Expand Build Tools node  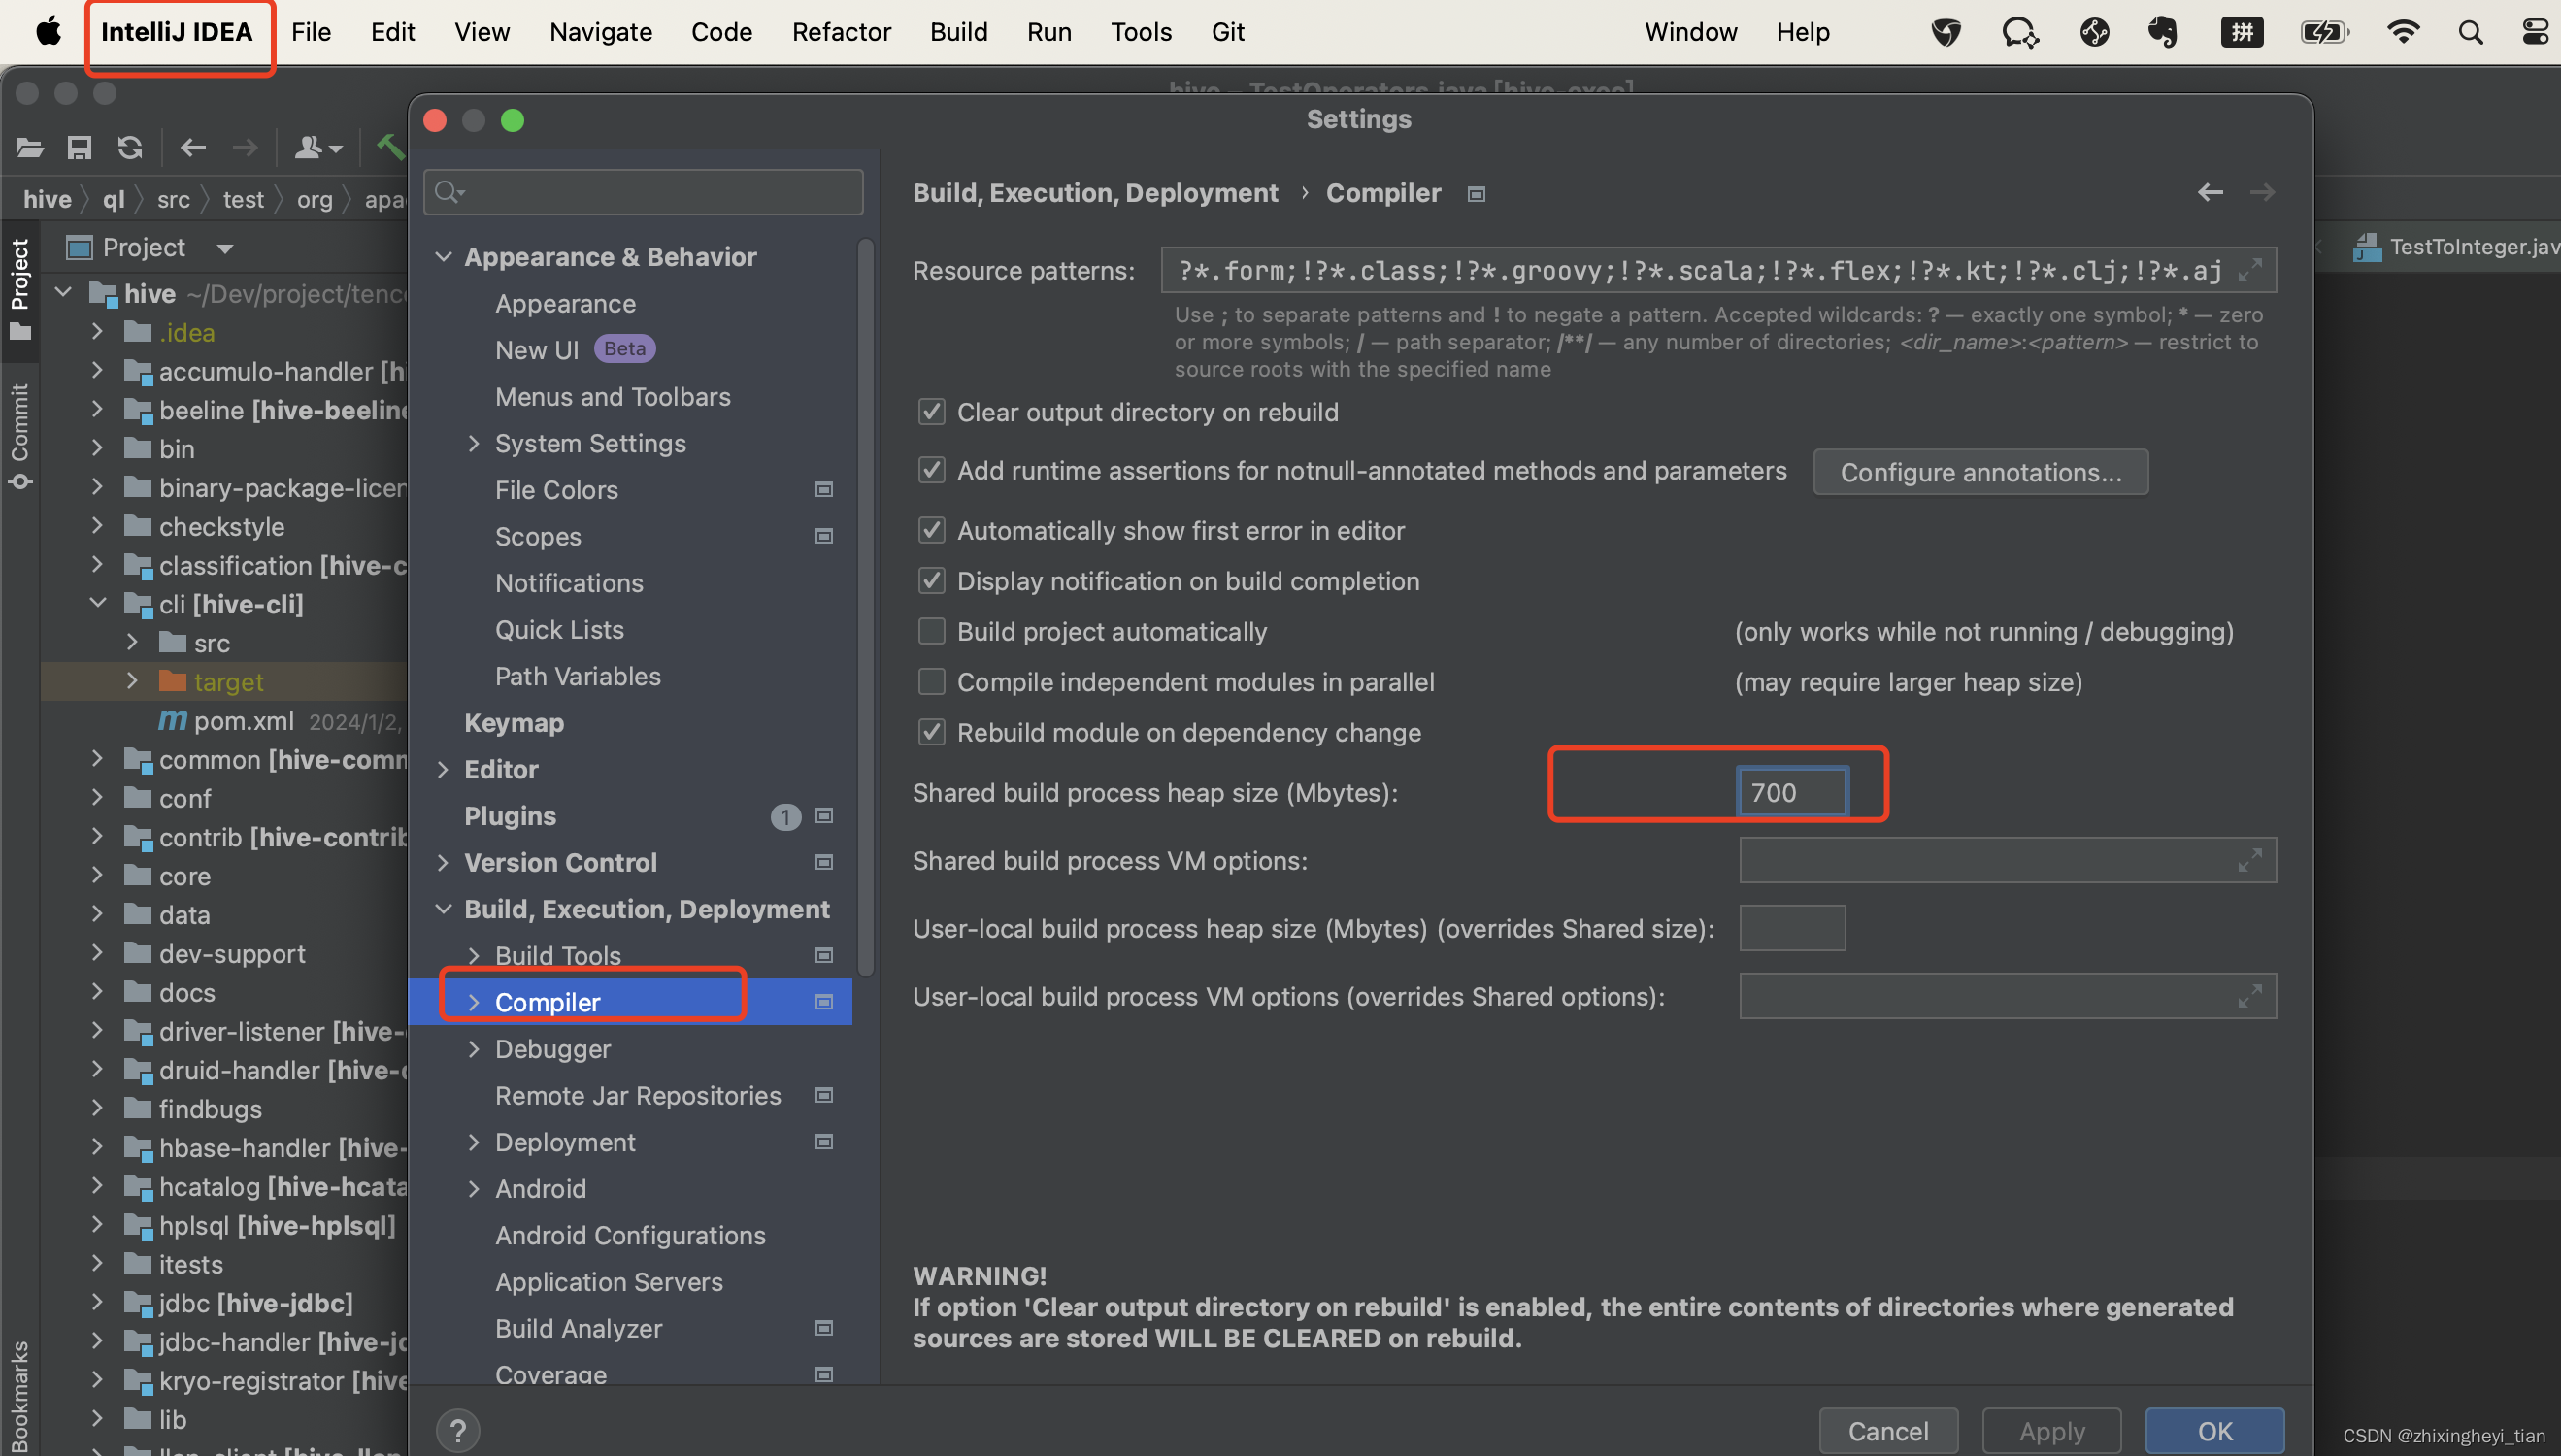474,955
